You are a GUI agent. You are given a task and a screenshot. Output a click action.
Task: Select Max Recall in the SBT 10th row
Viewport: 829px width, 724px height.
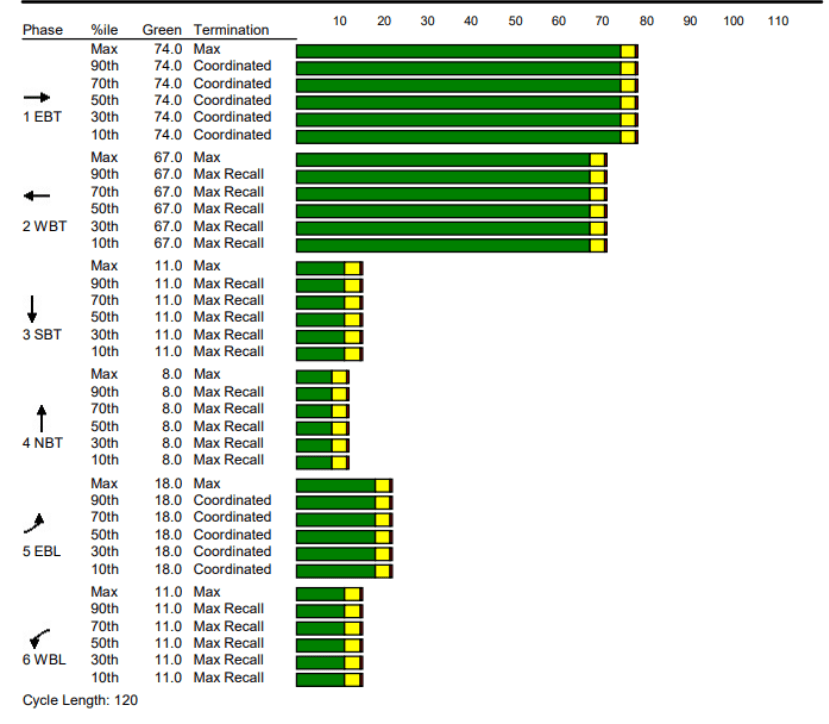pos(229,351)
